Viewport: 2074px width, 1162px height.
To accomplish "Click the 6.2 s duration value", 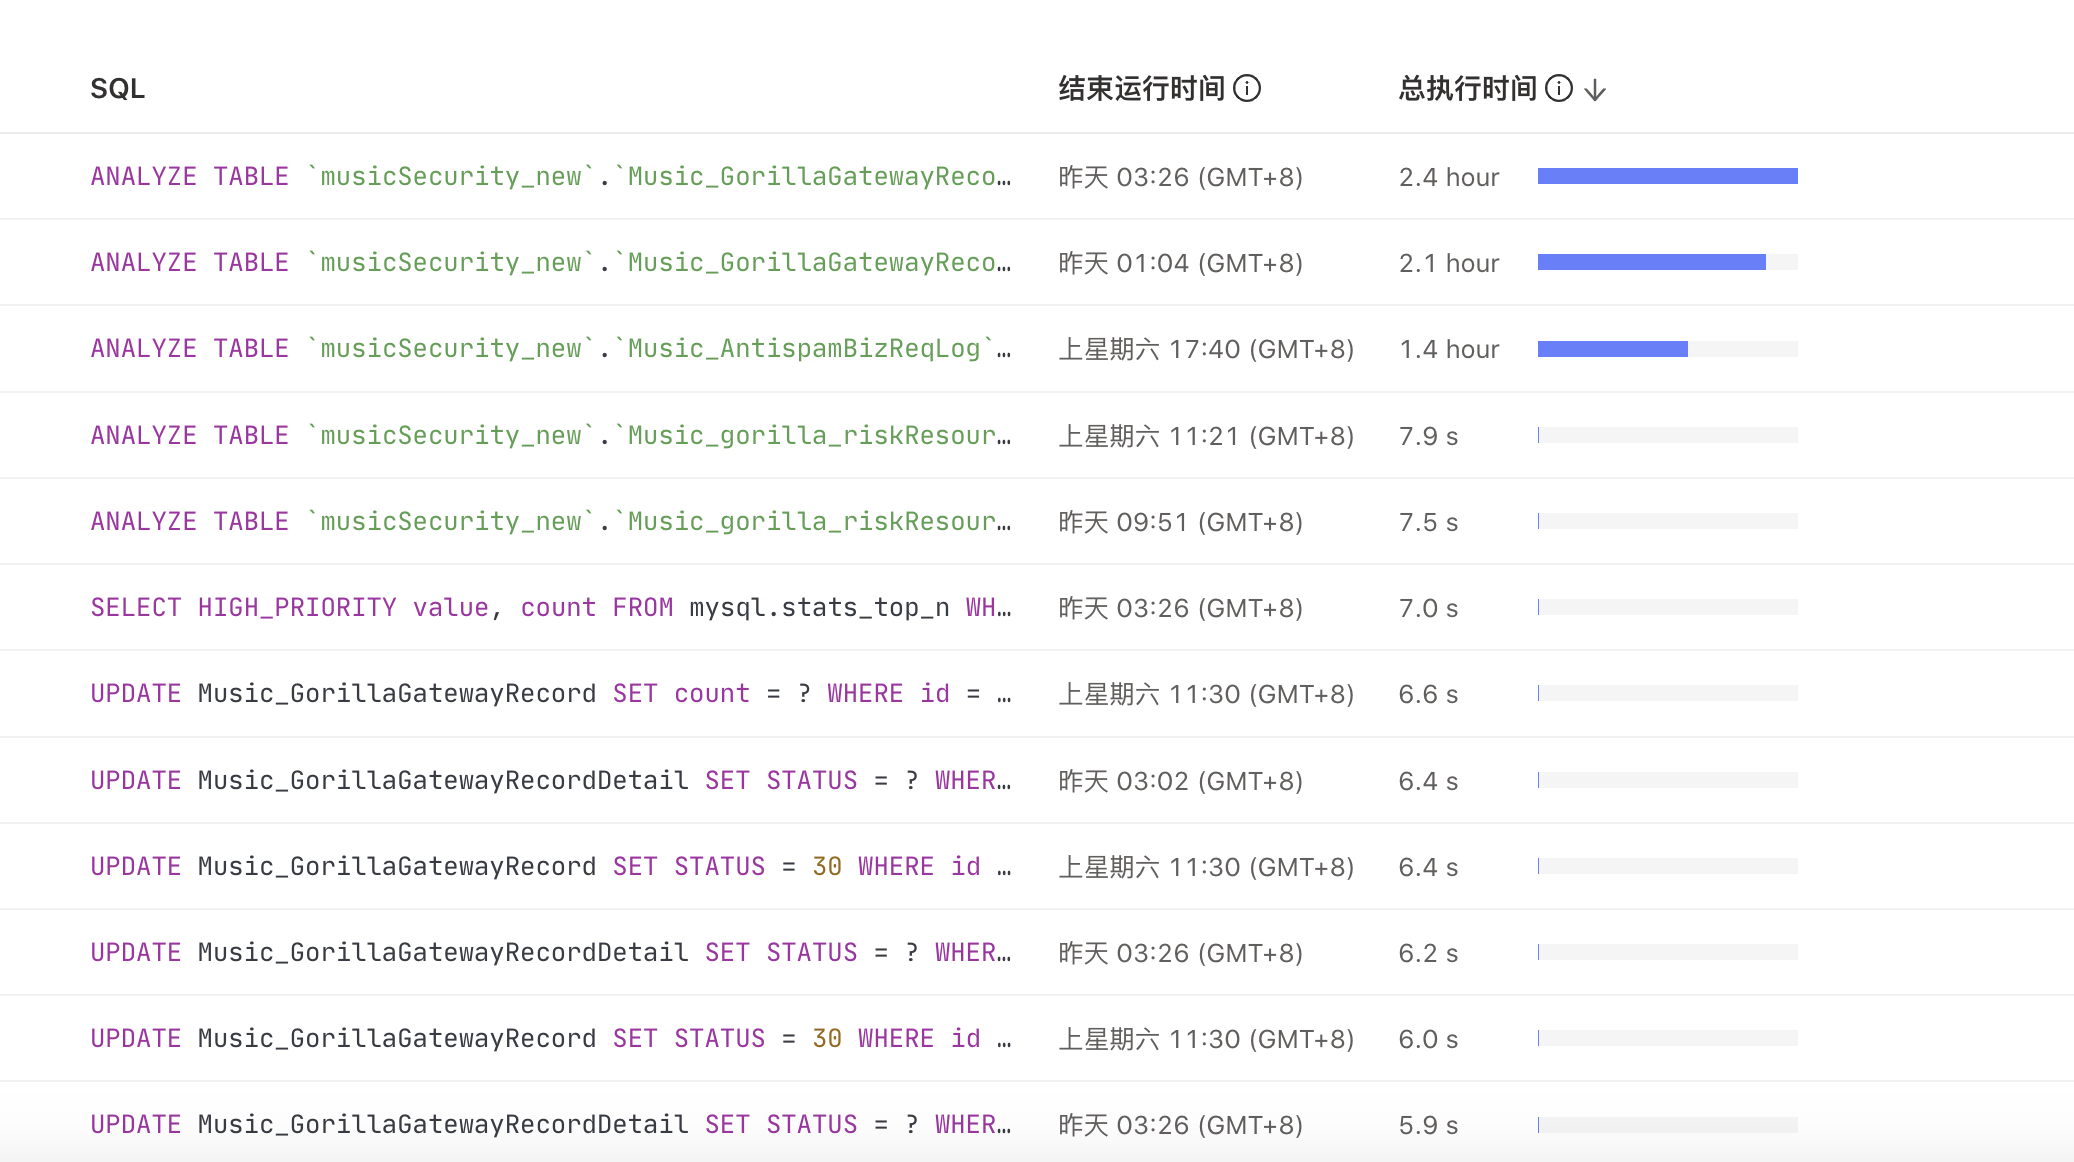I will tap(1428, 953).
